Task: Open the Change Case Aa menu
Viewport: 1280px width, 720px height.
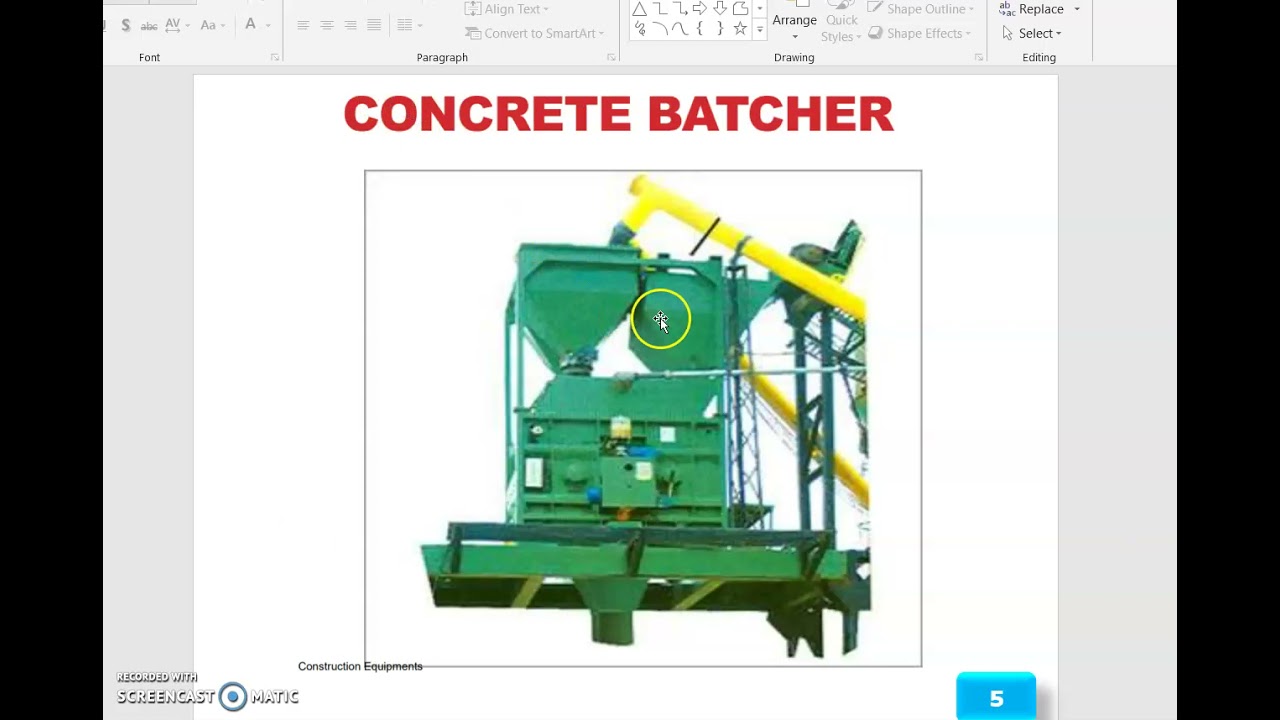Action: click(212, 25)
